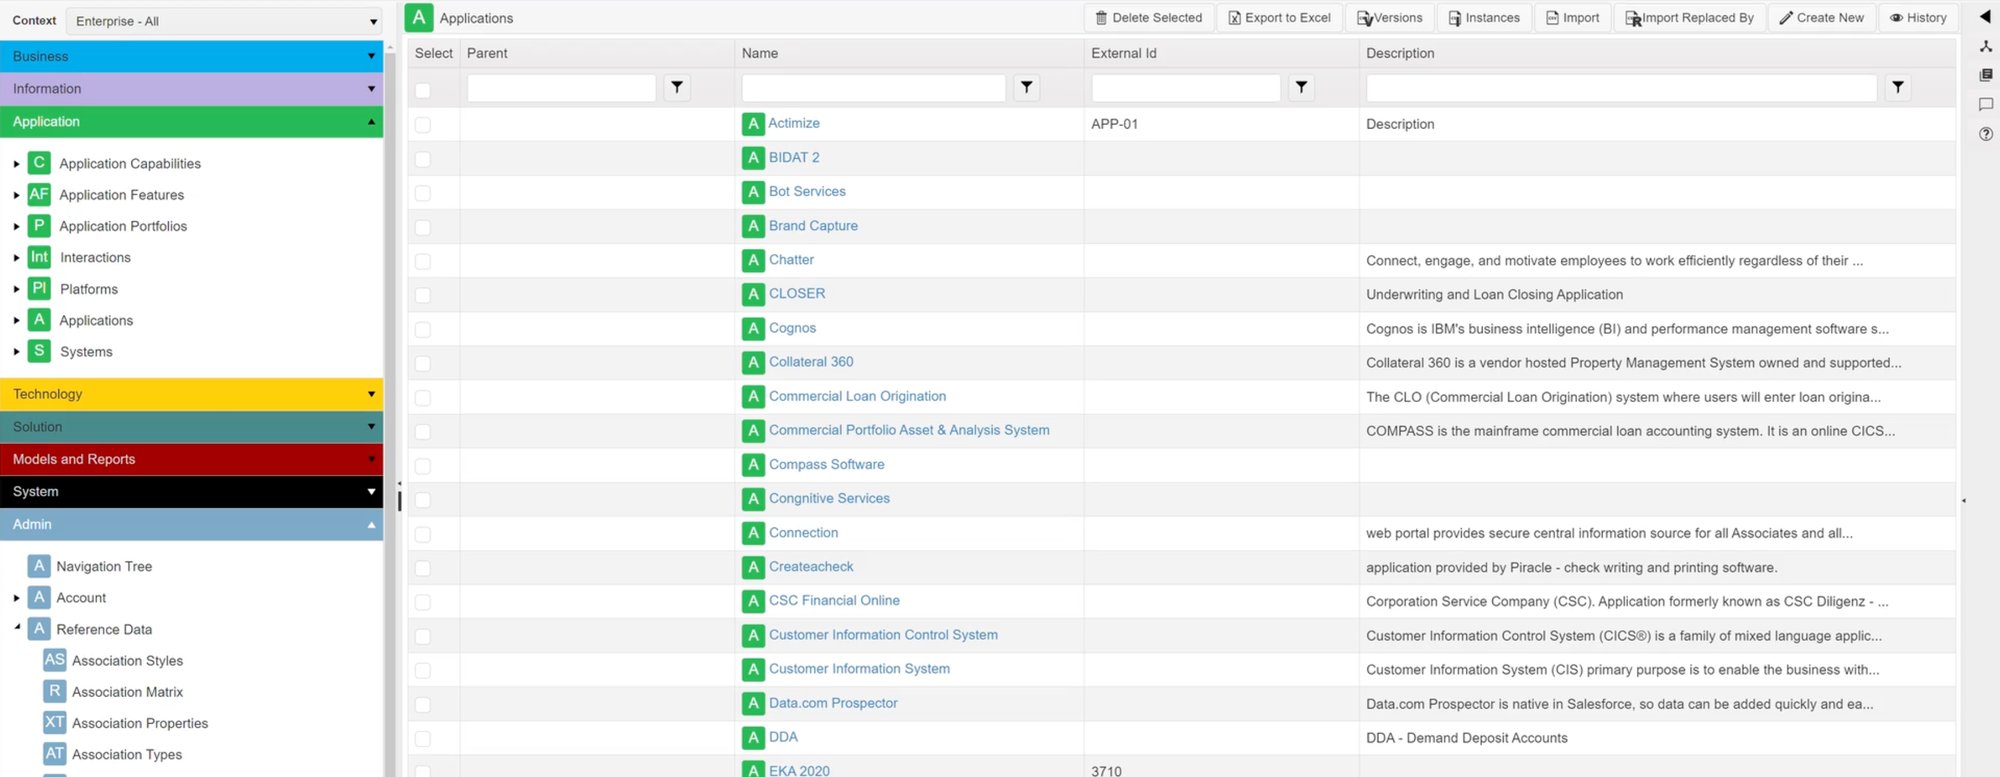The width and height of the screenshot is (2000, 777).
Task: Click the filter icon for External Id column
Action: coord(1301,88)
